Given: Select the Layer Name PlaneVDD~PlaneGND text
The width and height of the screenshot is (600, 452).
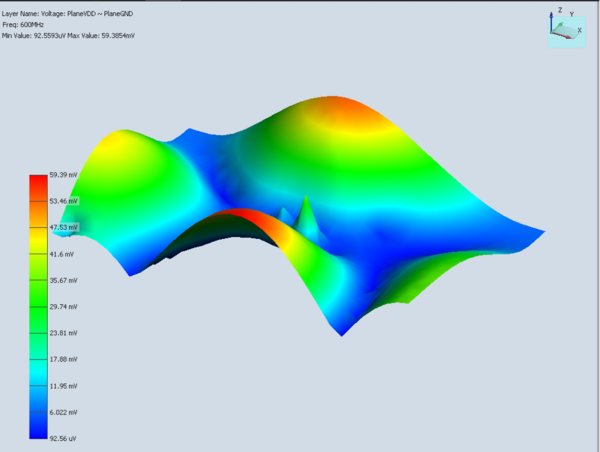Looking at the screenshot, I should click(67, 14).
